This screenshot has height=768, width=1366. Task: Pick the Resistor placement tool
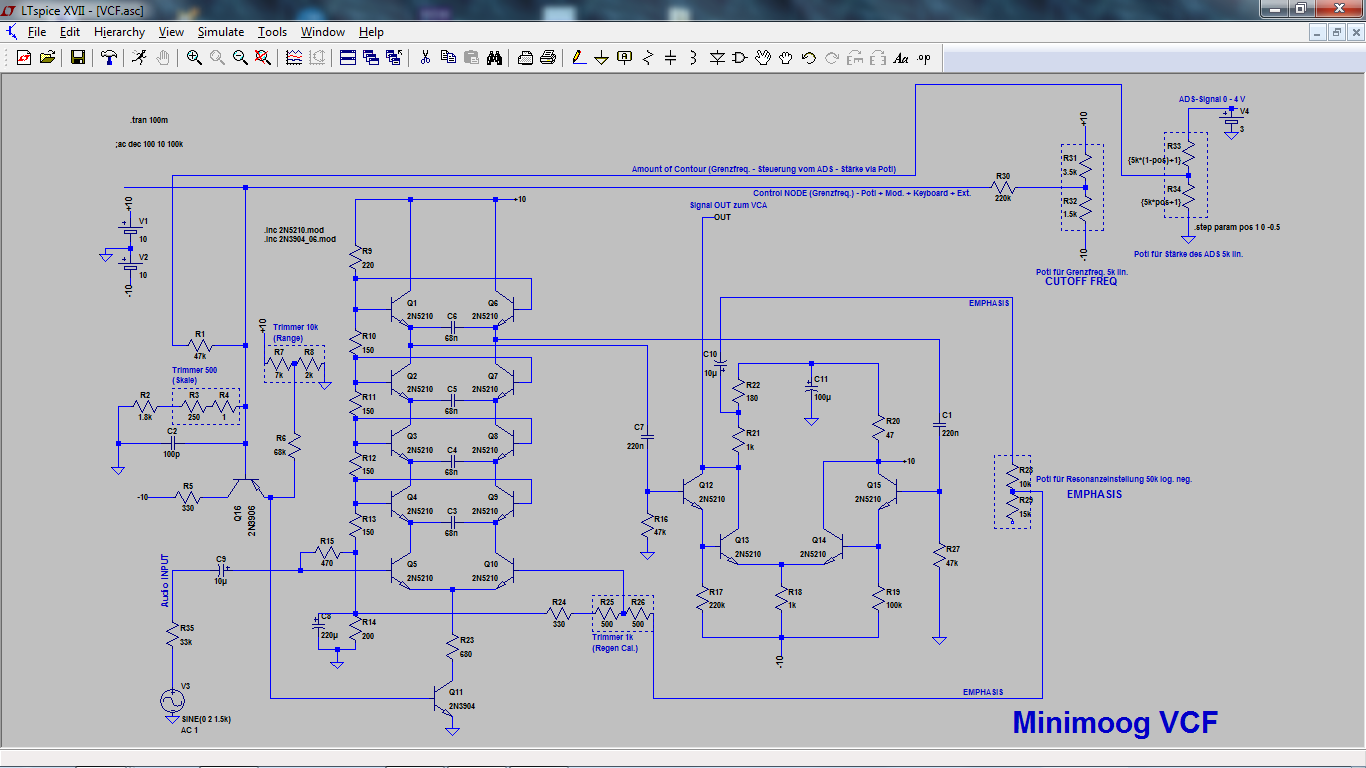pos(648,58)
